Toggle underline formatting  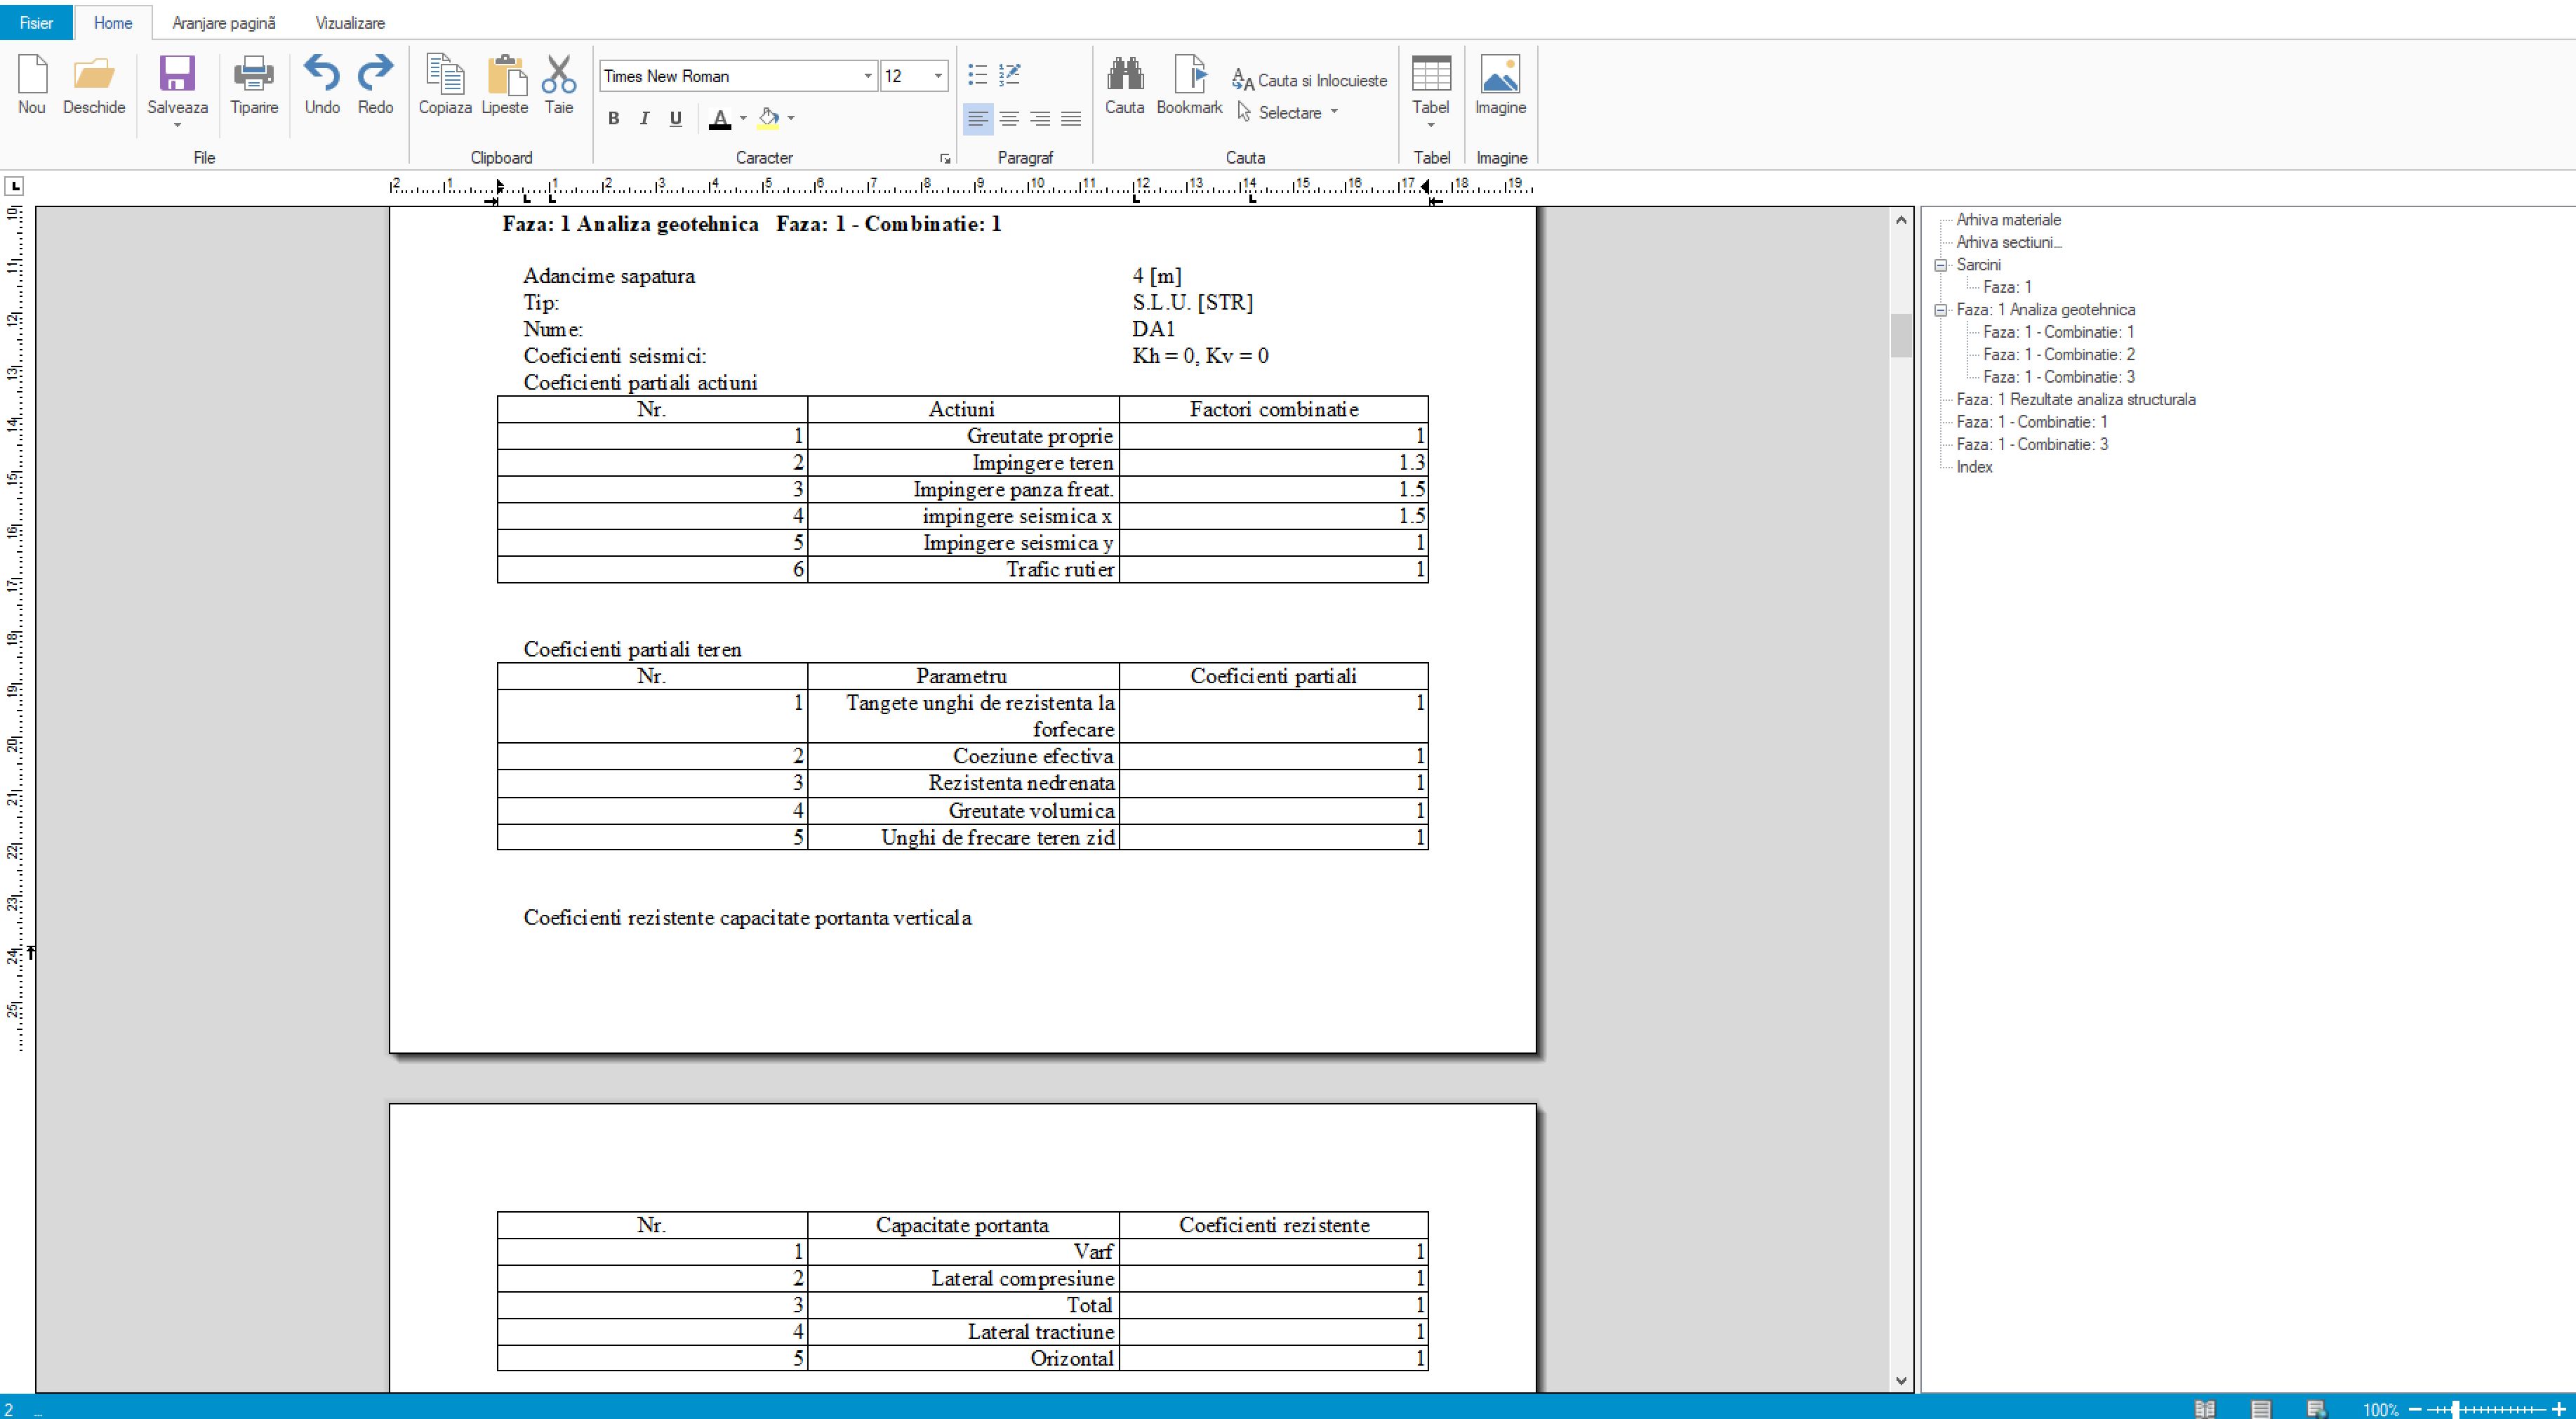(x=676, y=119)
